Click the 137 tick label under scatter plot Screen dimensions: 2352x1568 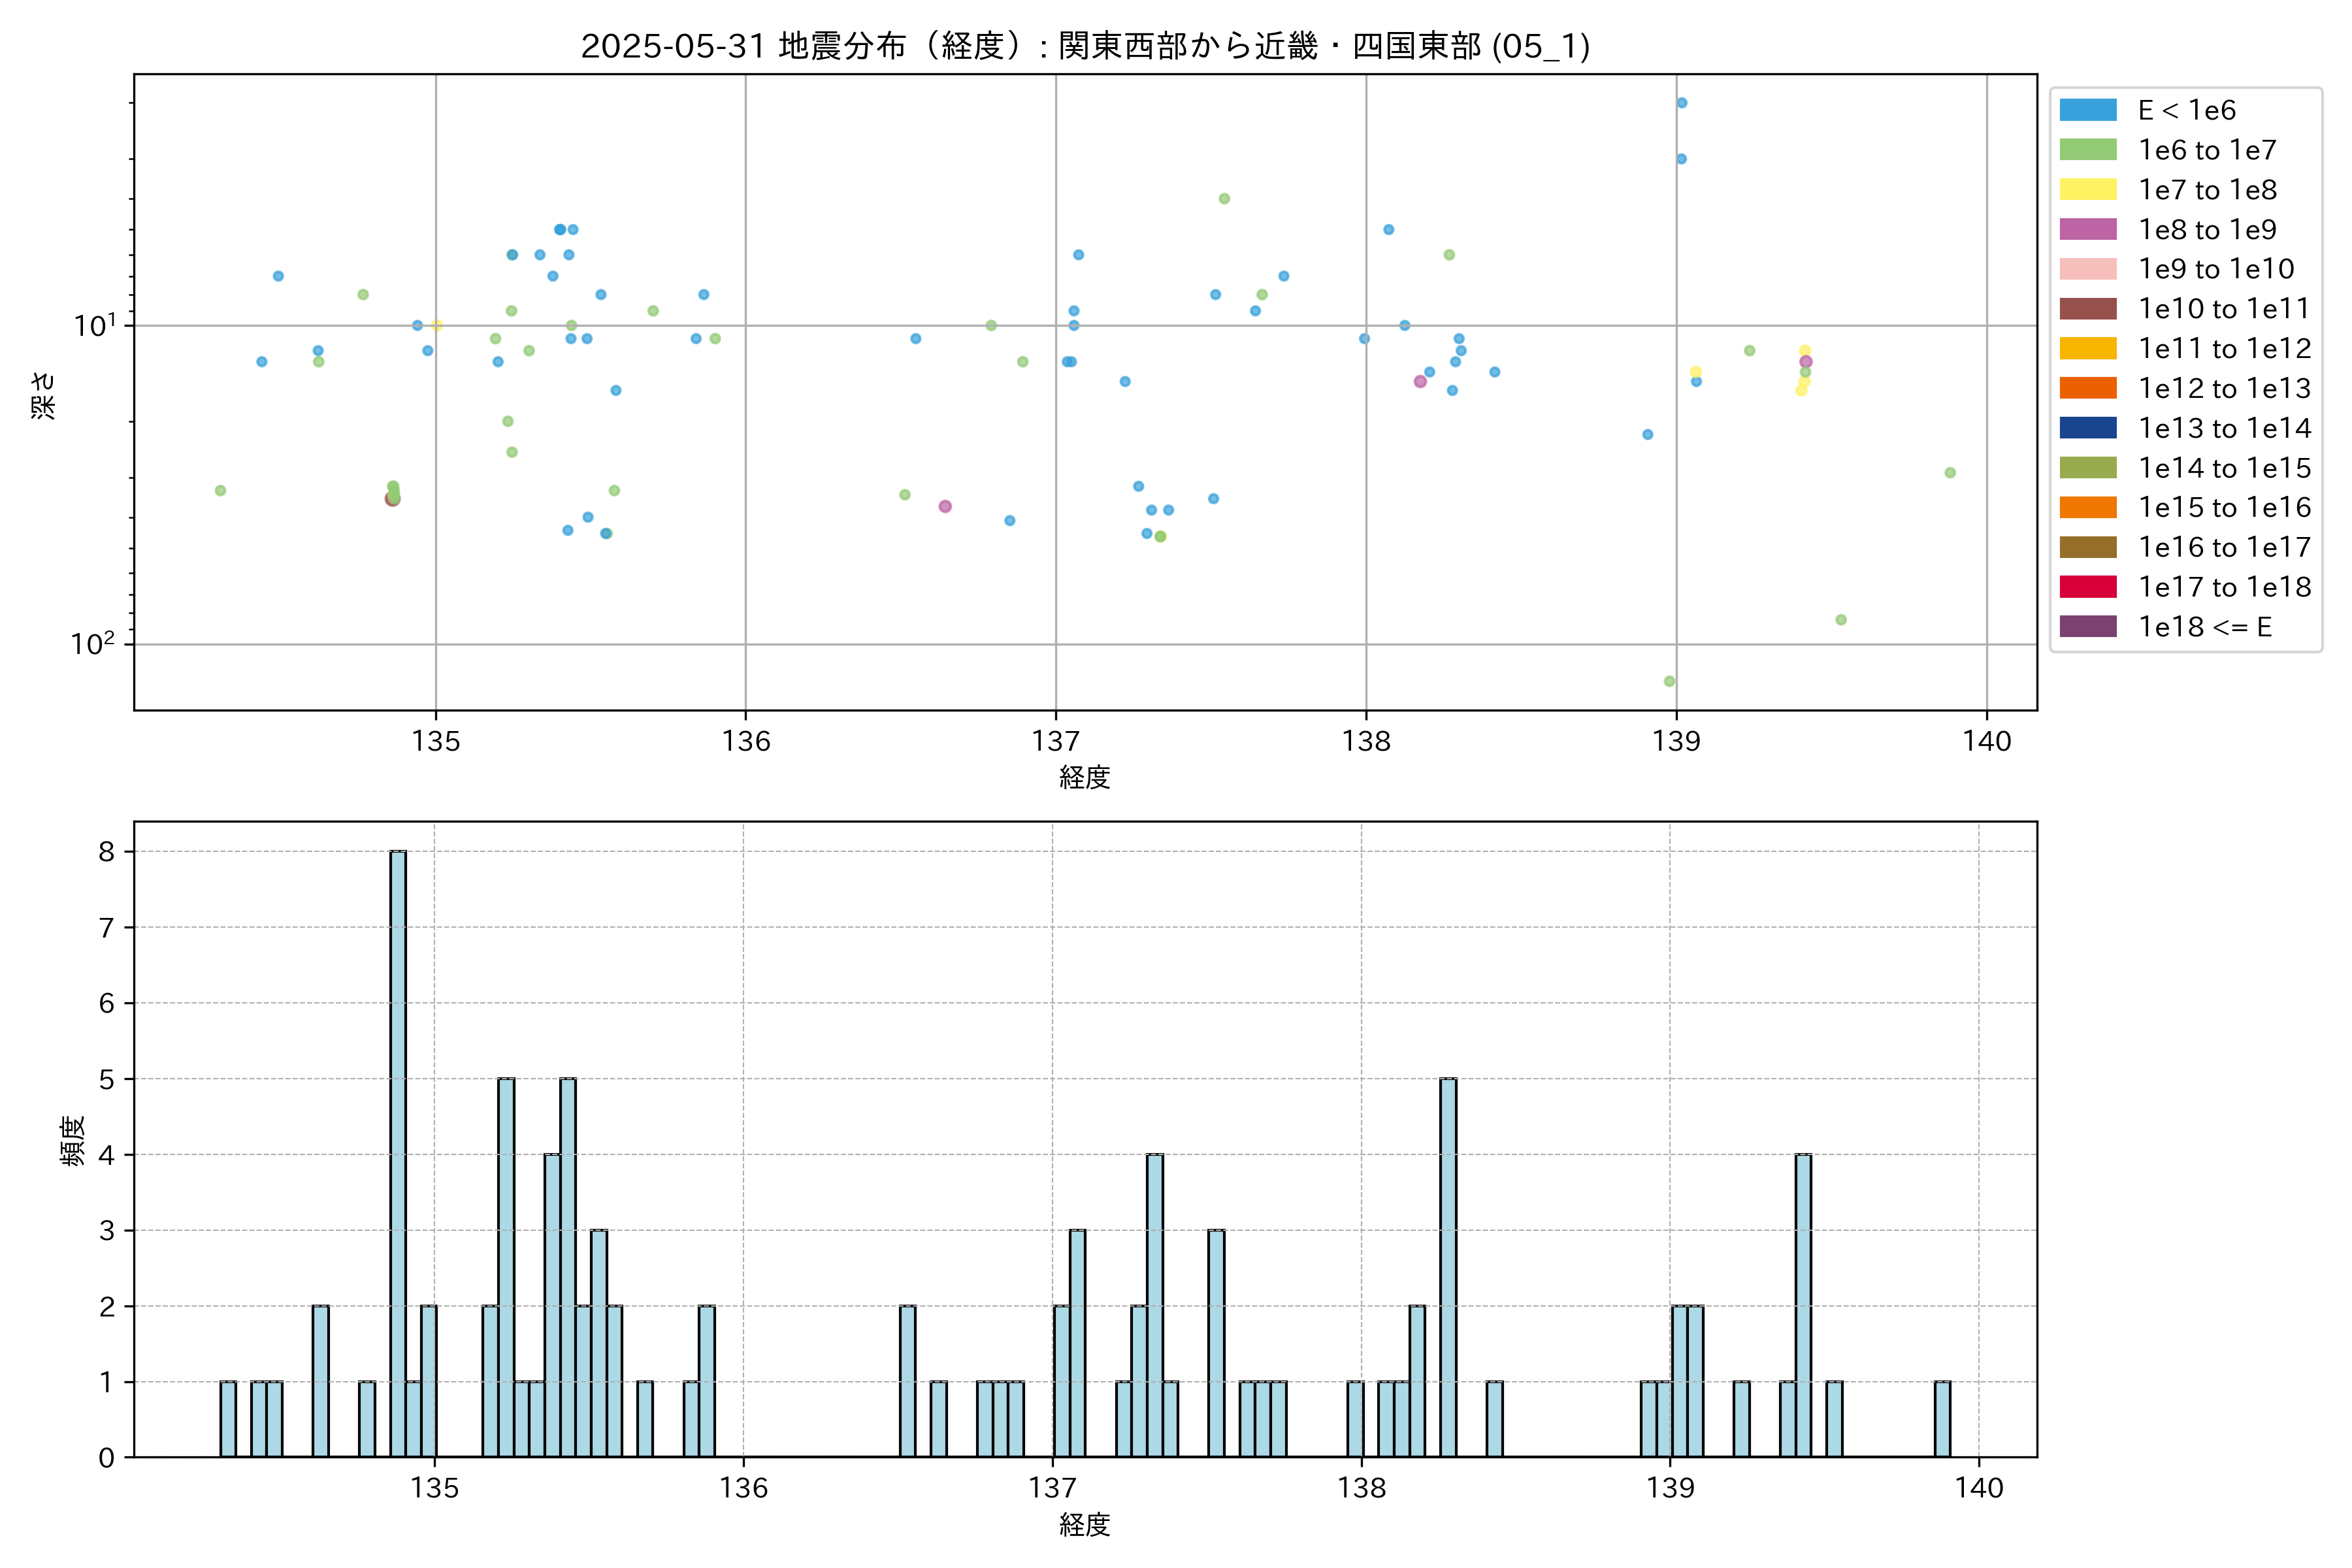click(x=1056, y=742)
